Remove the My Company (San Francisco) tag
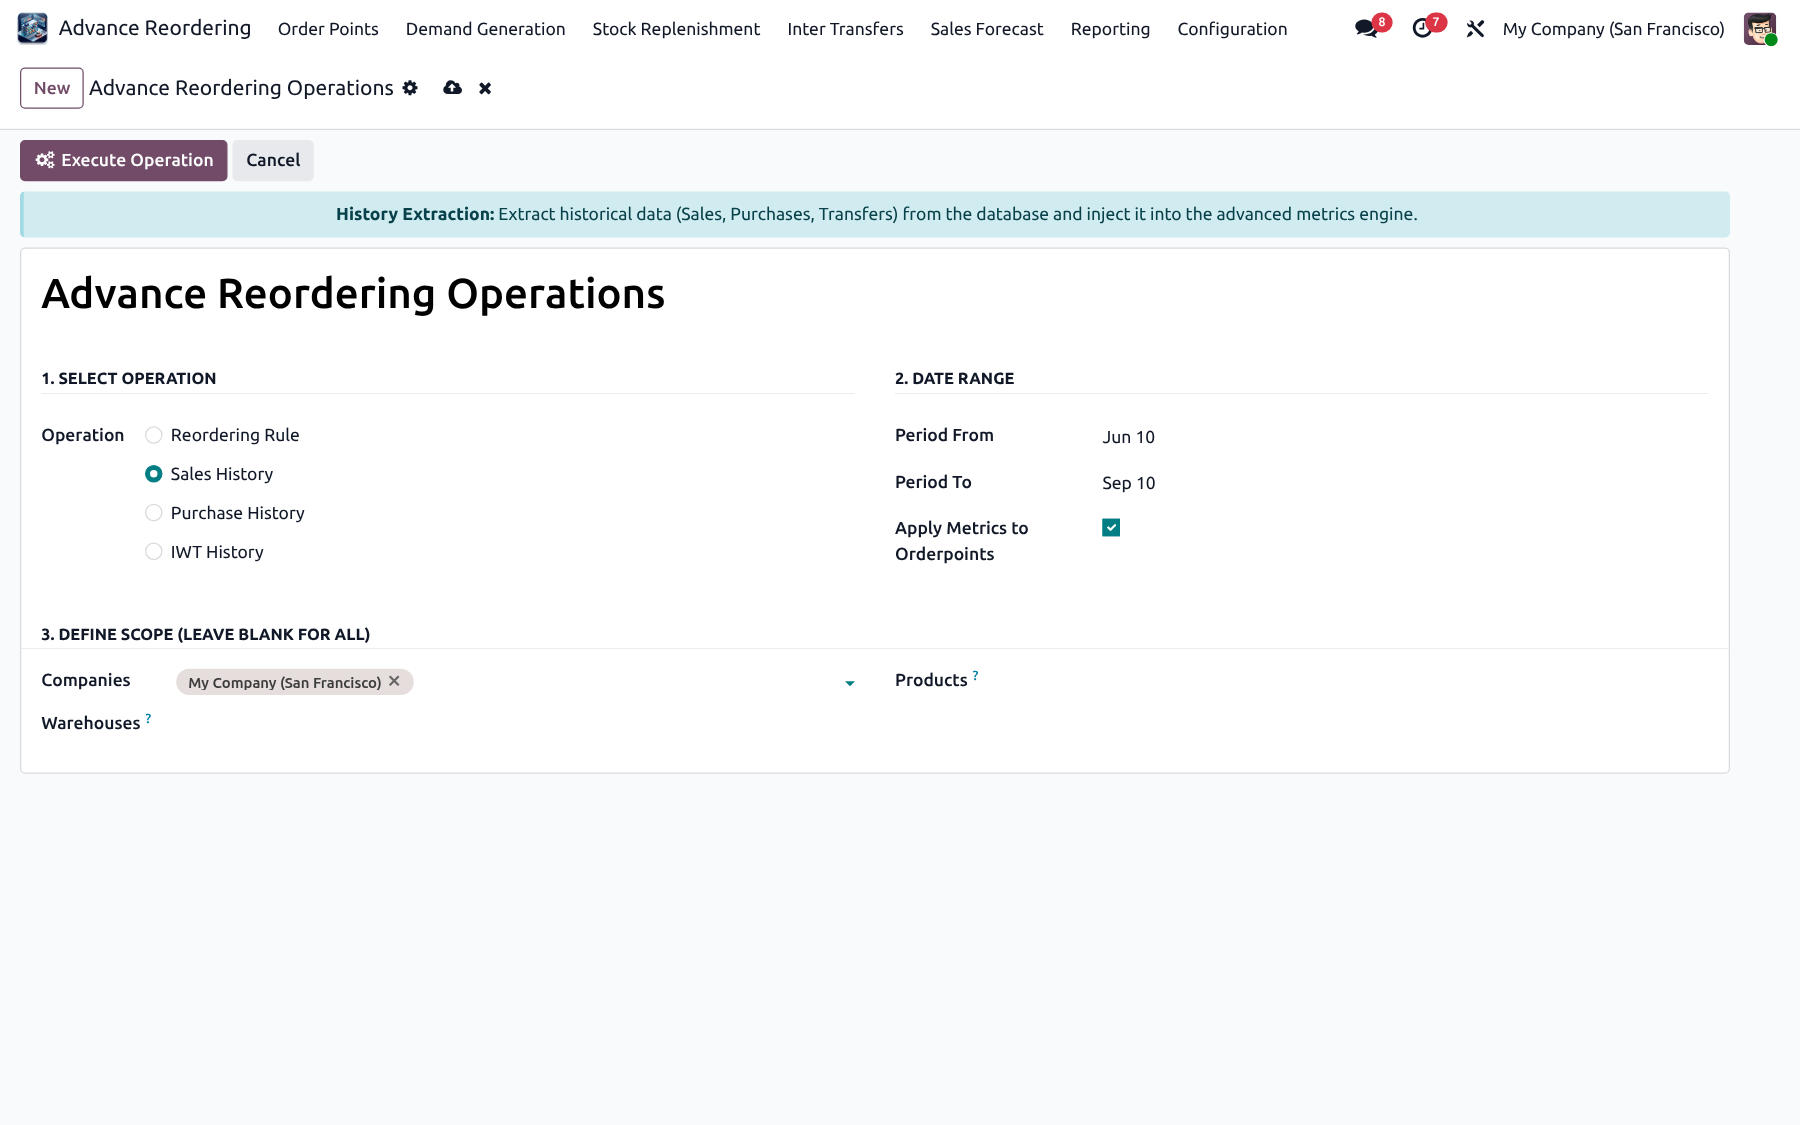 [x=394, y=681]
